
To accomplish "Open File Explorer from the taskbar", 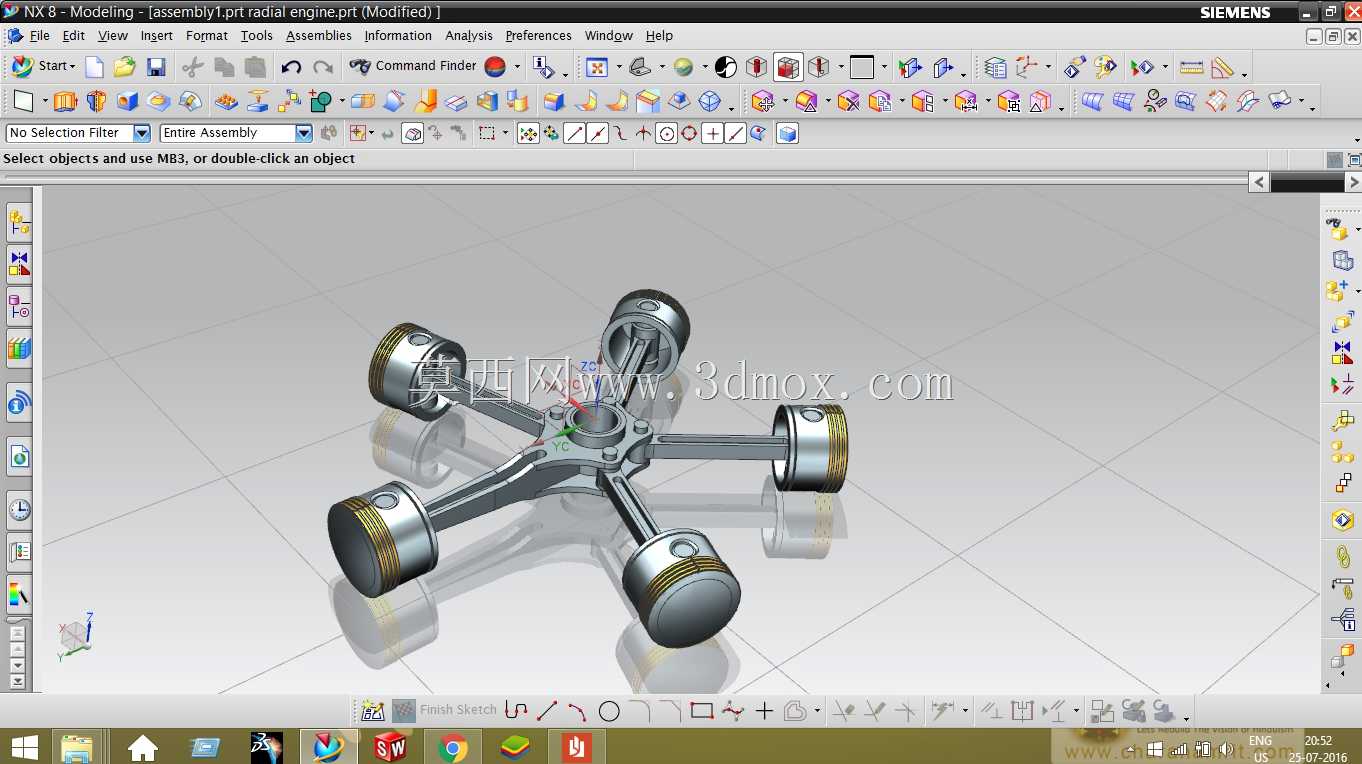I will click(x=78, y=747).
